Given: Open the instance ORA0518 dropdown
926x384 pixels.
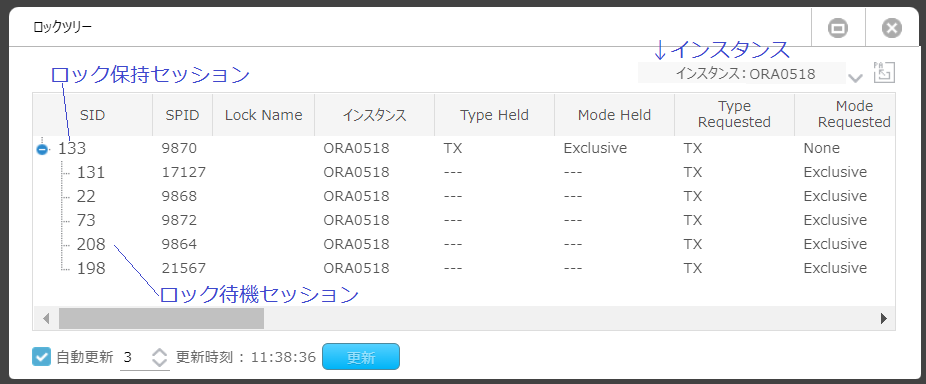Looking at the screenshot, I should coord(855,77).
